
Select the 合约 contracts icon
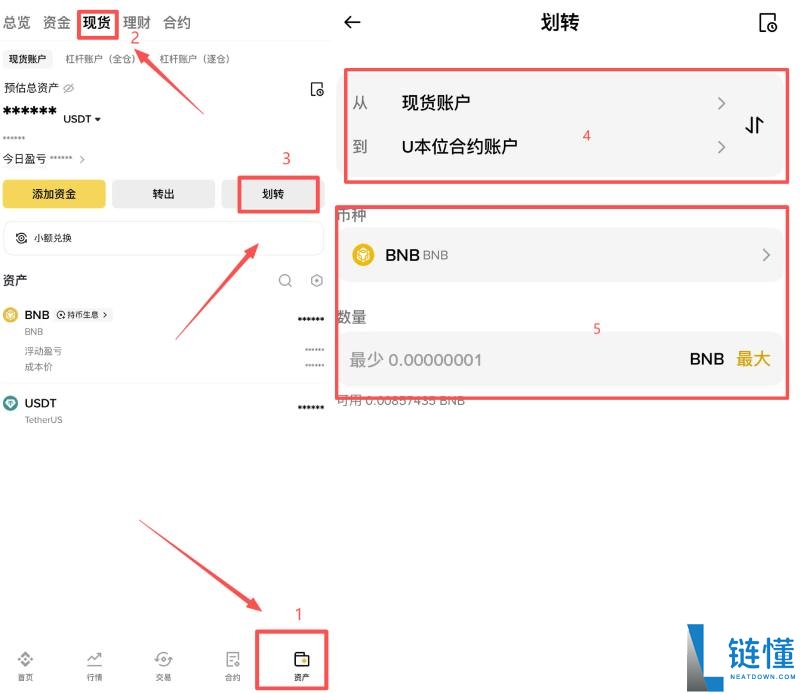tap(232, 660)
